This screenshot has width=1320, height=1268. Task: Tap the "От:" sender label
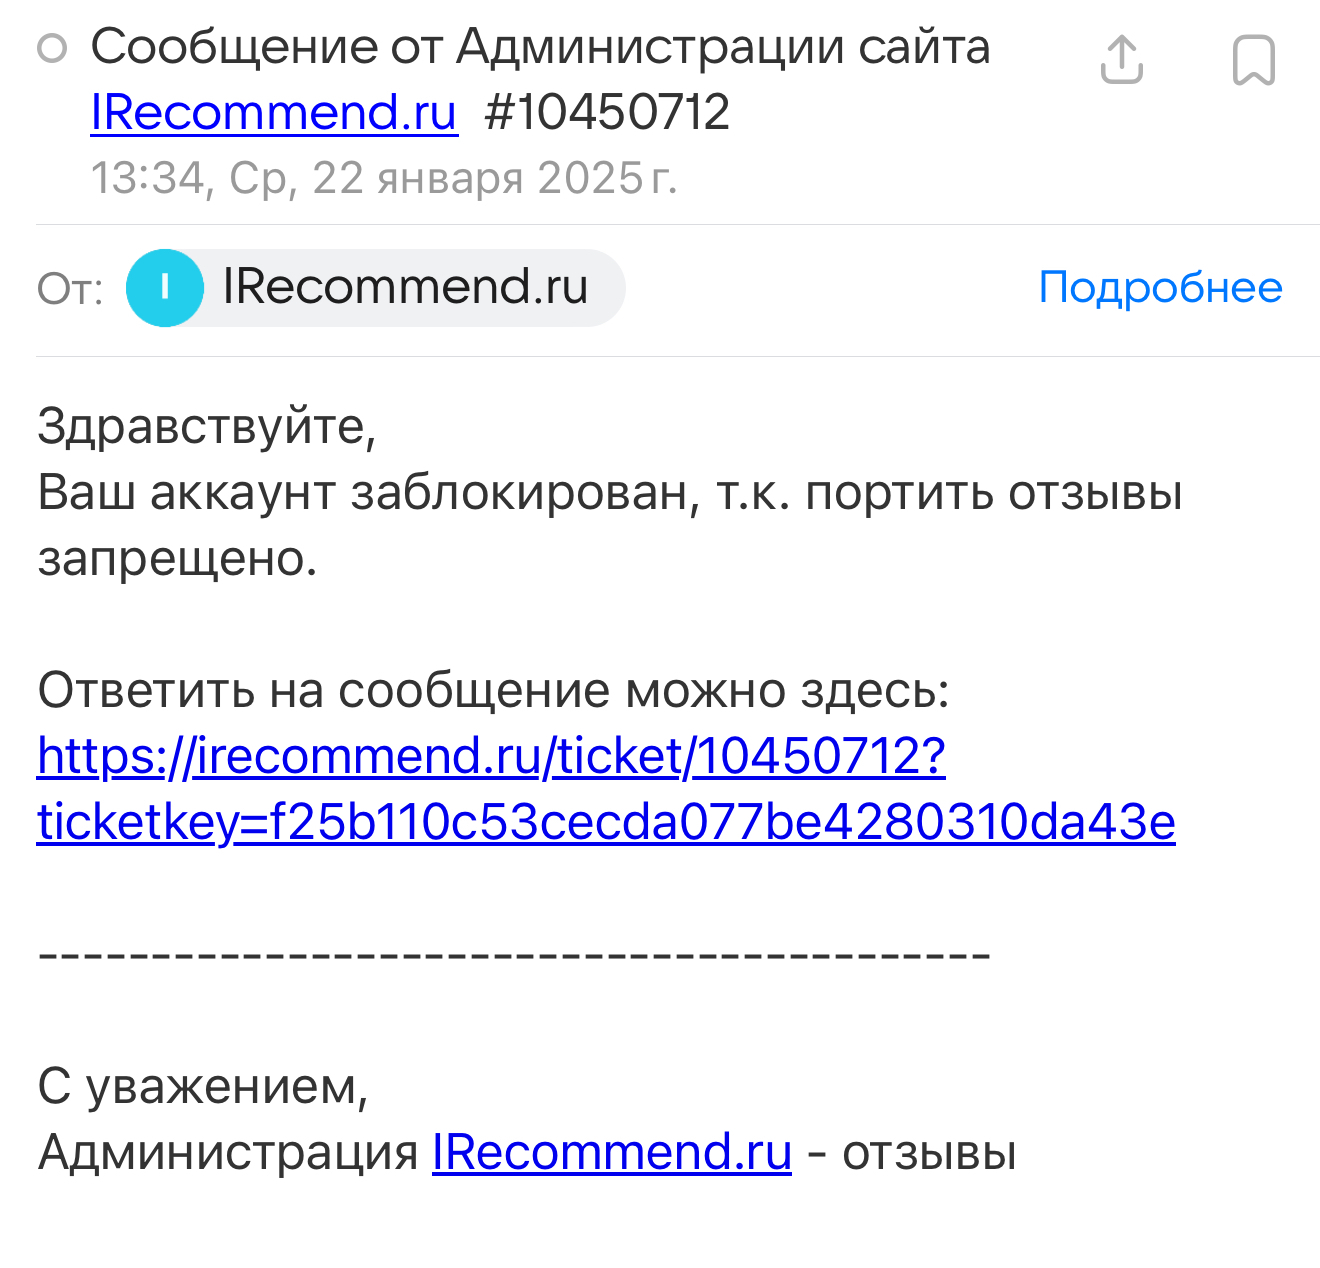point(70,289)
